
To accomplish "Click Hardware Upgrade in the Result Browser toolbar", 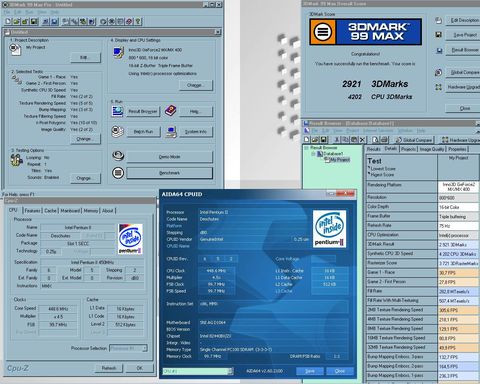I will pyautogui.click(x=461, y=140).
